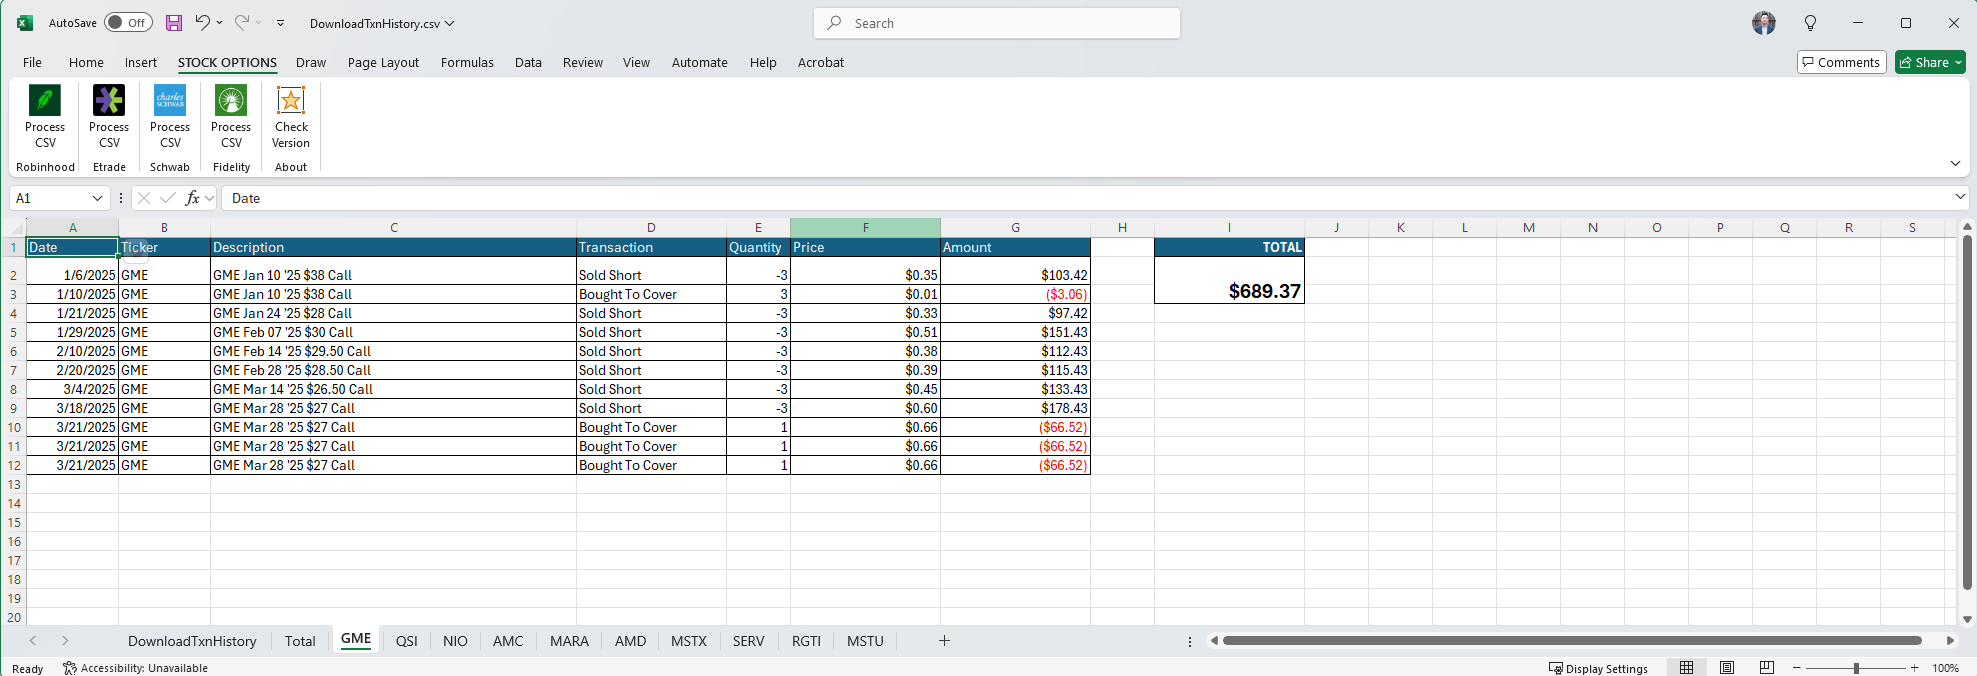Image resolution: width=1977 pixels, height=676 pixels.
Task: Click Accessibility: Unavailable in status bar
Action: pyautogui.click(x=135, y=668)
